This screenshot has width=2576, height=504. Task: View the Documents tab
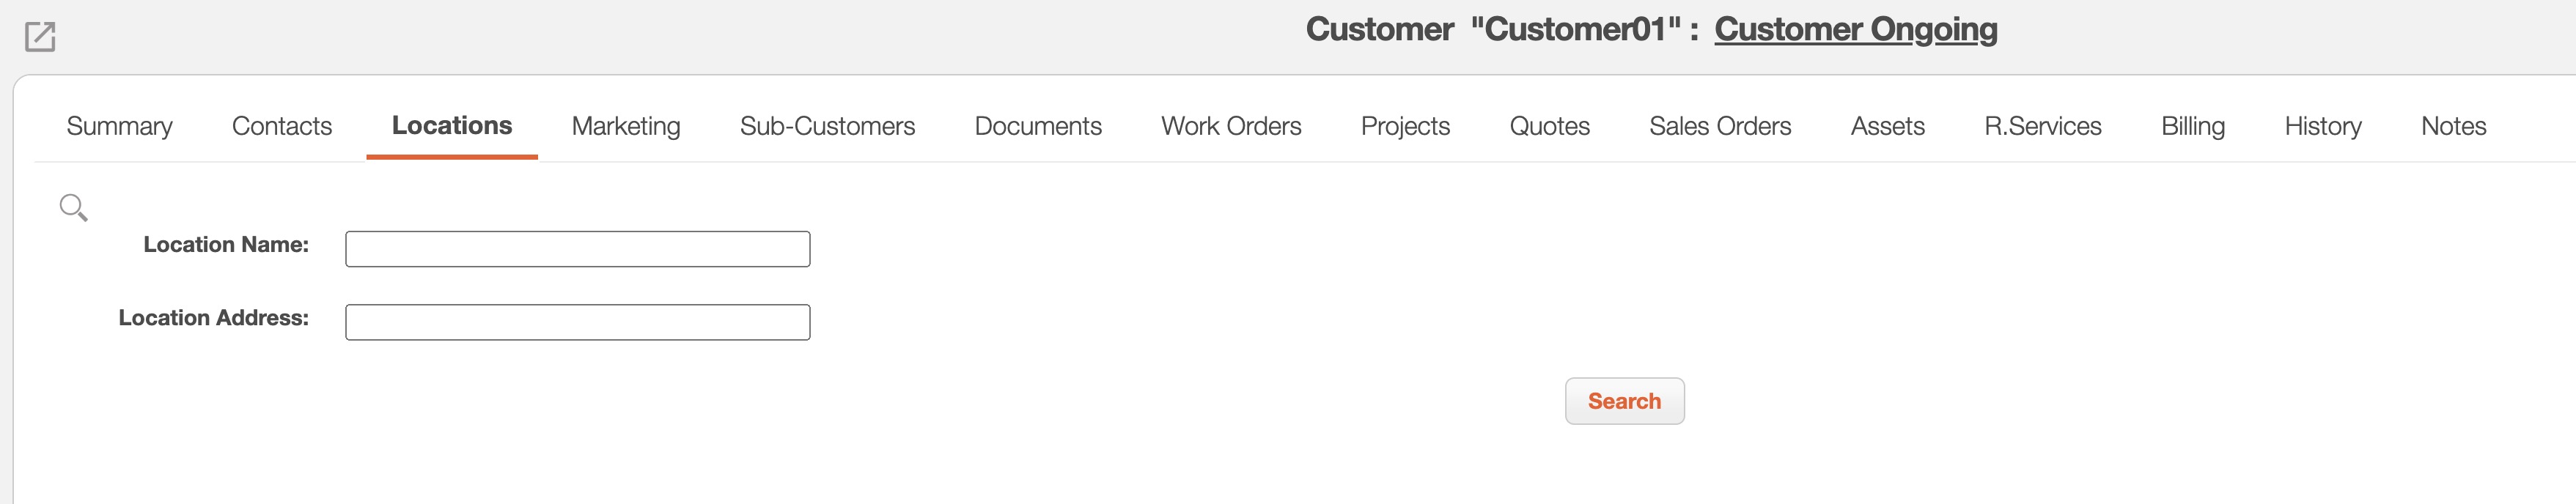click(1038, 126)
